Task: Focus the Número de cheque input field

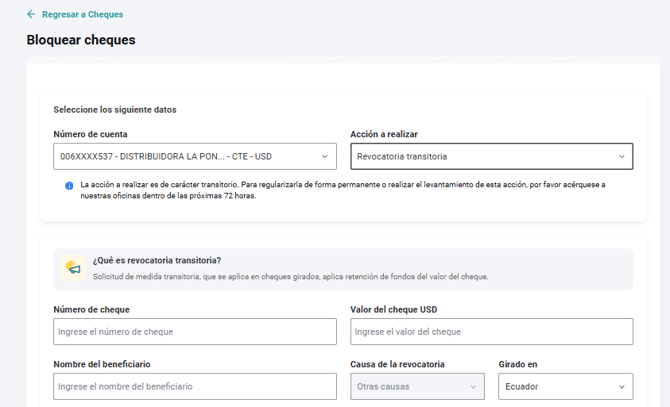Action: (195, 332)
